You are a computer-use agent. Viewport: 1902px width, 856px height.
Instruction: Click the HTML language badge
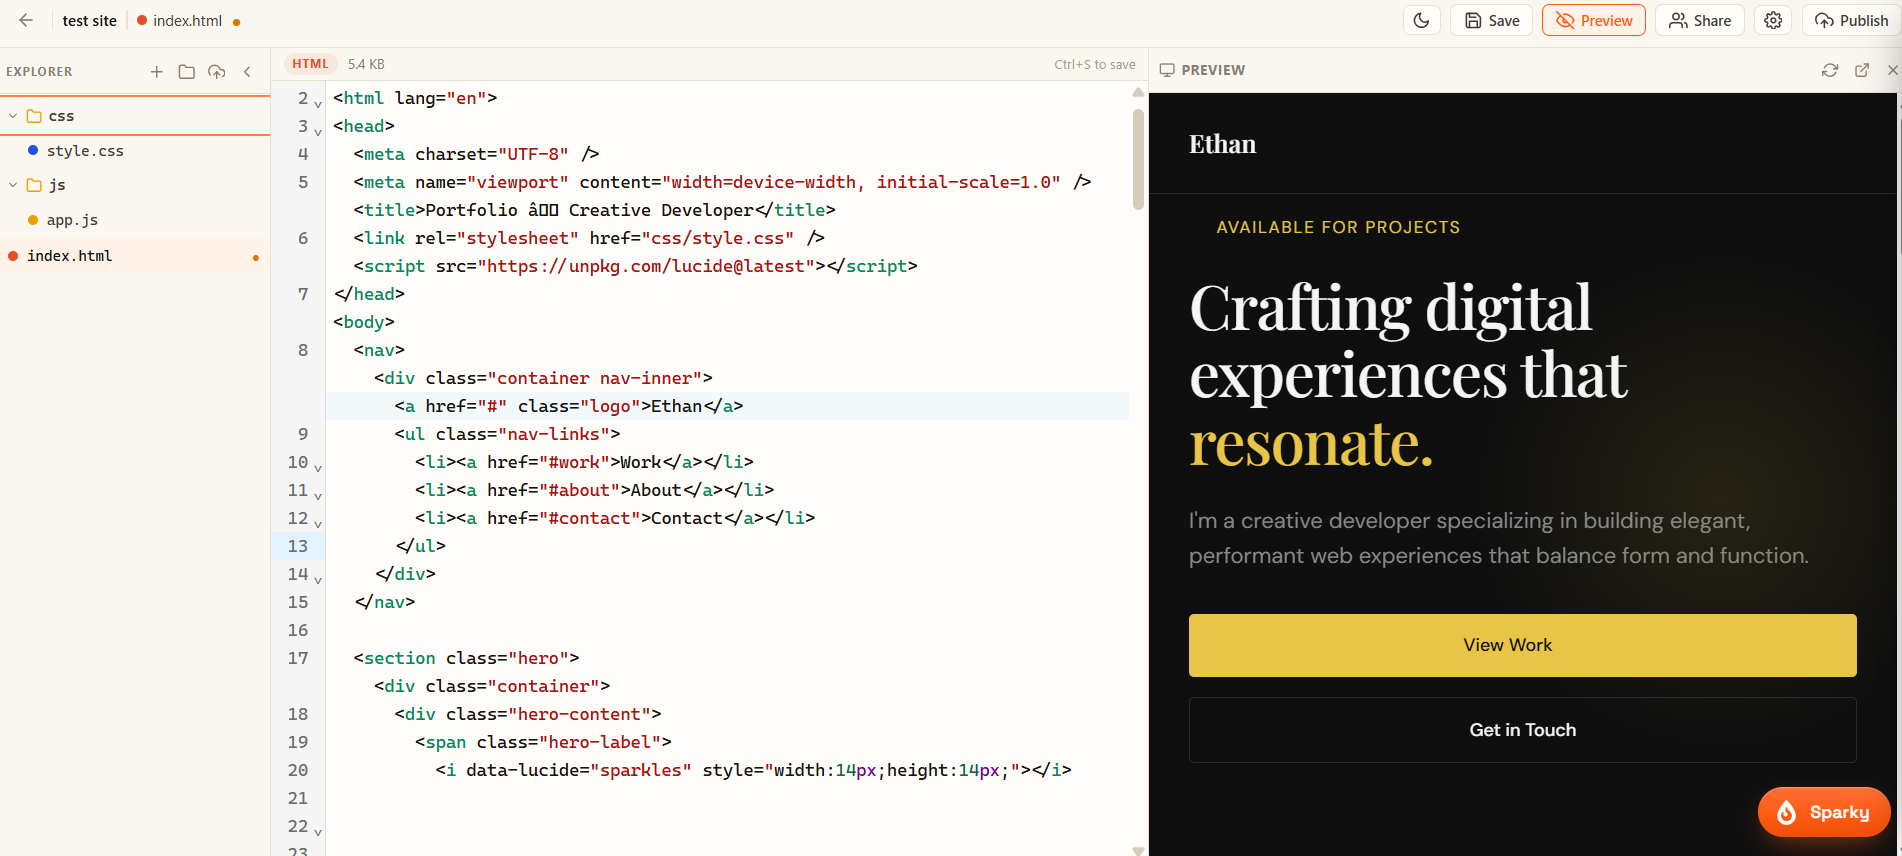[310, 64]
